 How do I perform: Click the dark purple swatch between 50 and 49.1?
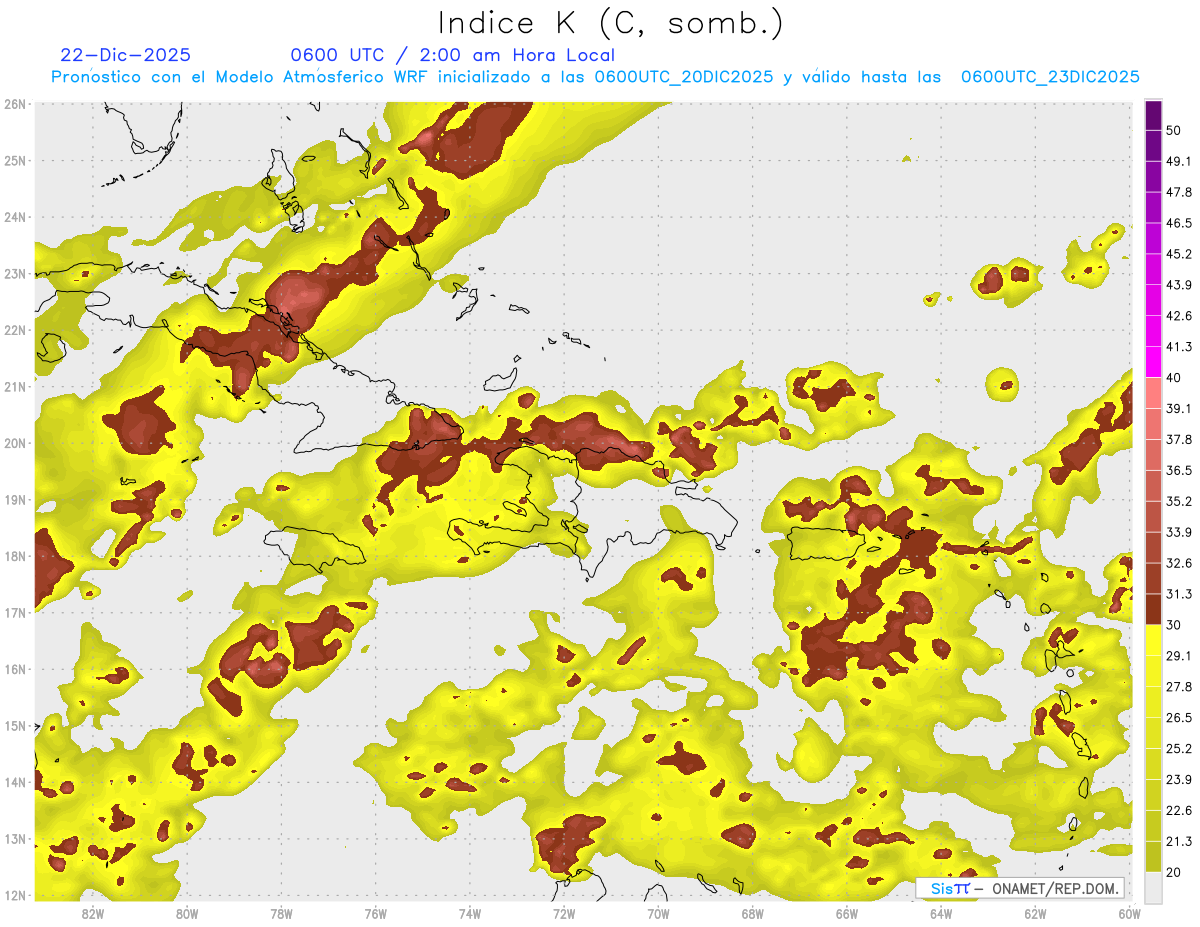(x=1153, y=145)
